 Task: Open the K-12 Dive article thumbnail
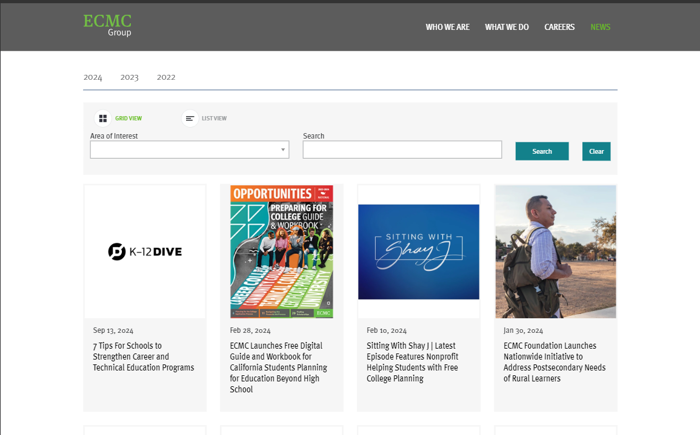pyautogui.click(x=145, y=251)
